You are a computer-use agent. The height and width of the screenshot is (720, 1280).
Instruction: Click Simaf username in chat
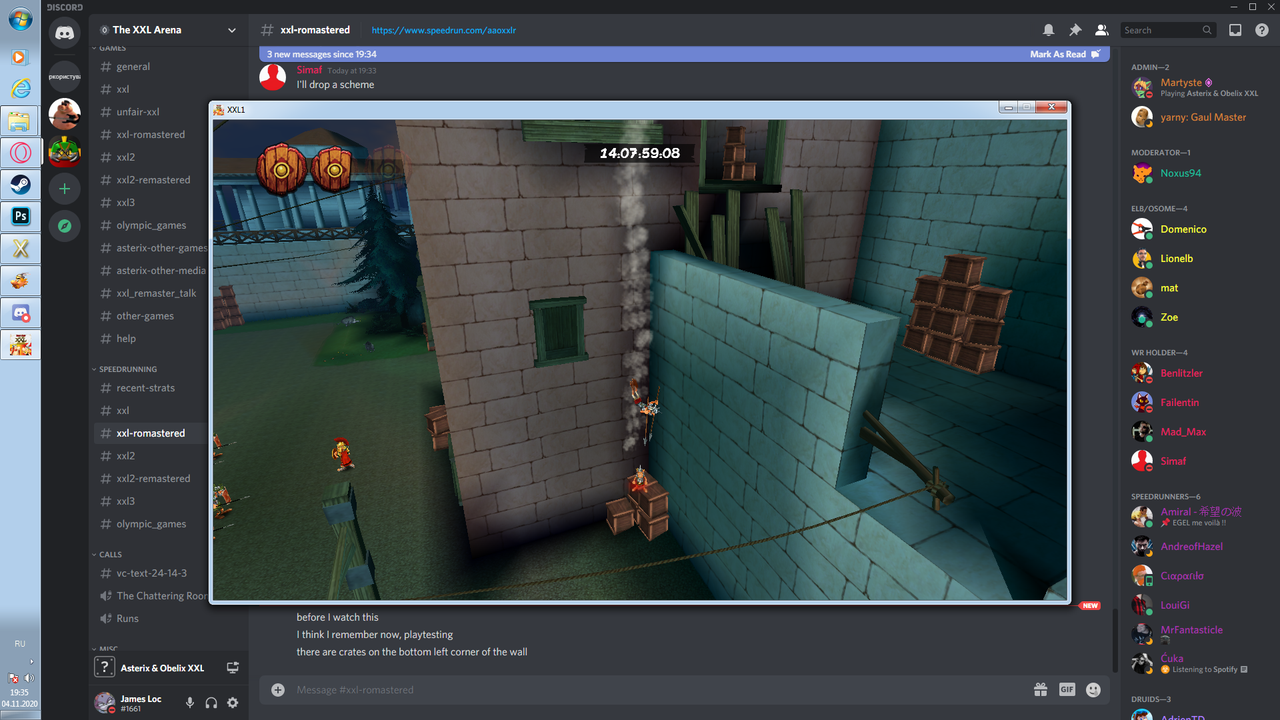tap(309, 70)
